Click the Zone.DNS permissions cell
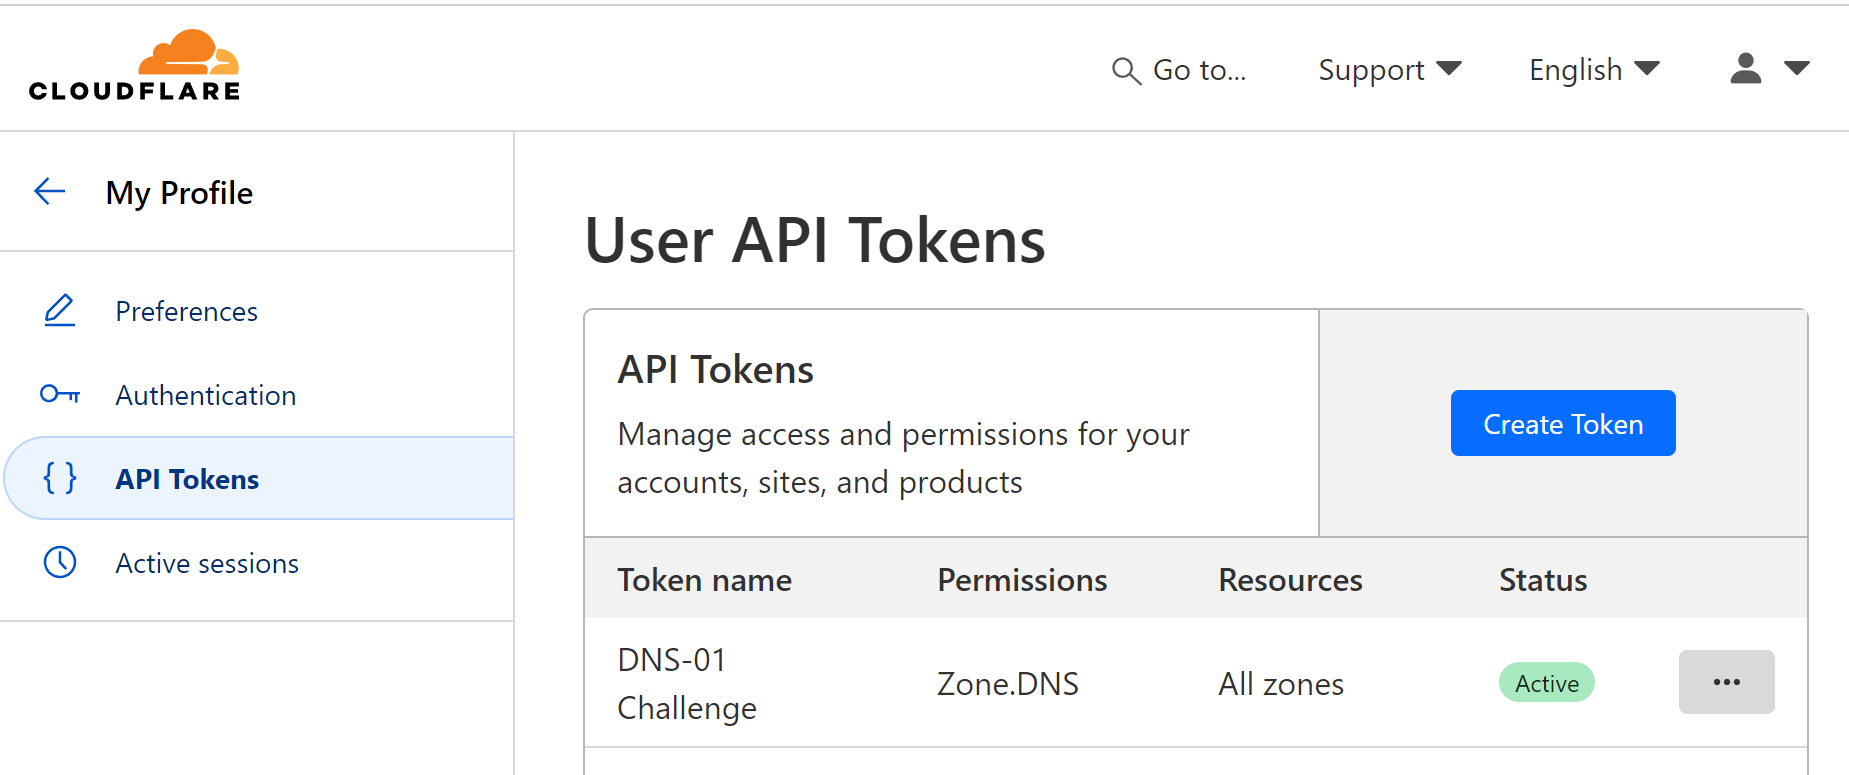 pyautogui.click(x=1008, y=684)
